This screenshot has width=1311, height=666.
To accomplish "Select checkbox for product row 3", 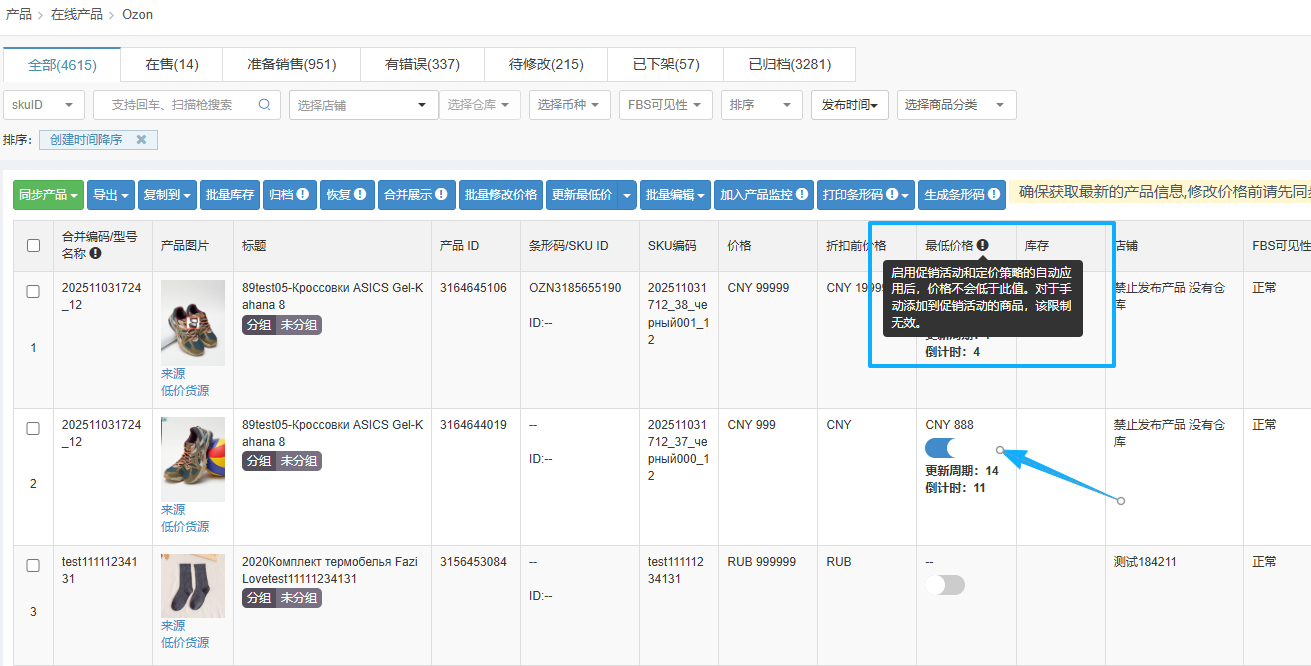I will [33, 565].
